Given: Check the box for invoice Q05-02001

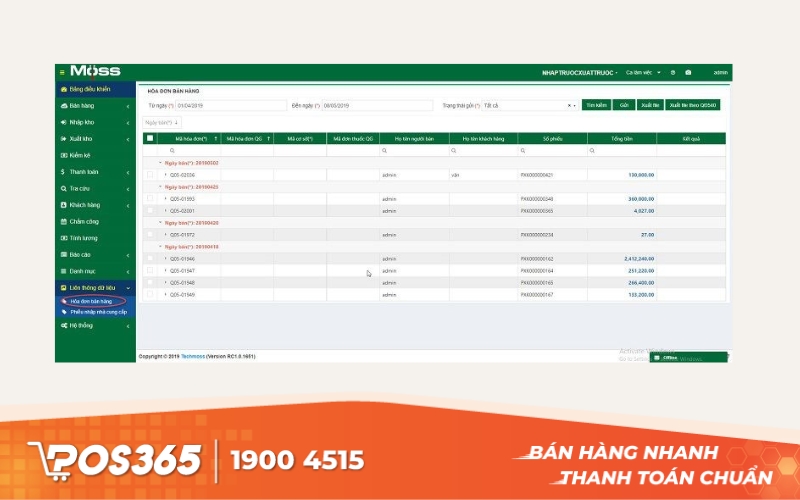Looking at the screenshot, I should click(150, 210).
